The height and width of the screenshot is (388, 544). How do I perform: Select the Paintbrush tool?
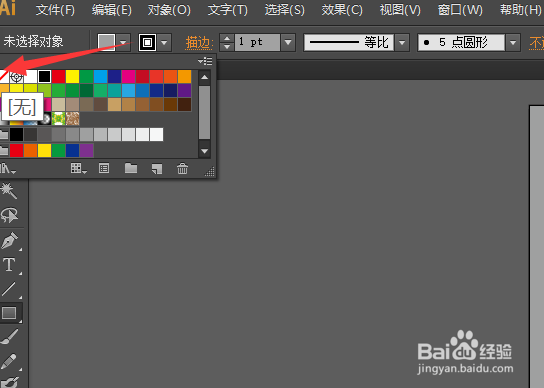10,337
